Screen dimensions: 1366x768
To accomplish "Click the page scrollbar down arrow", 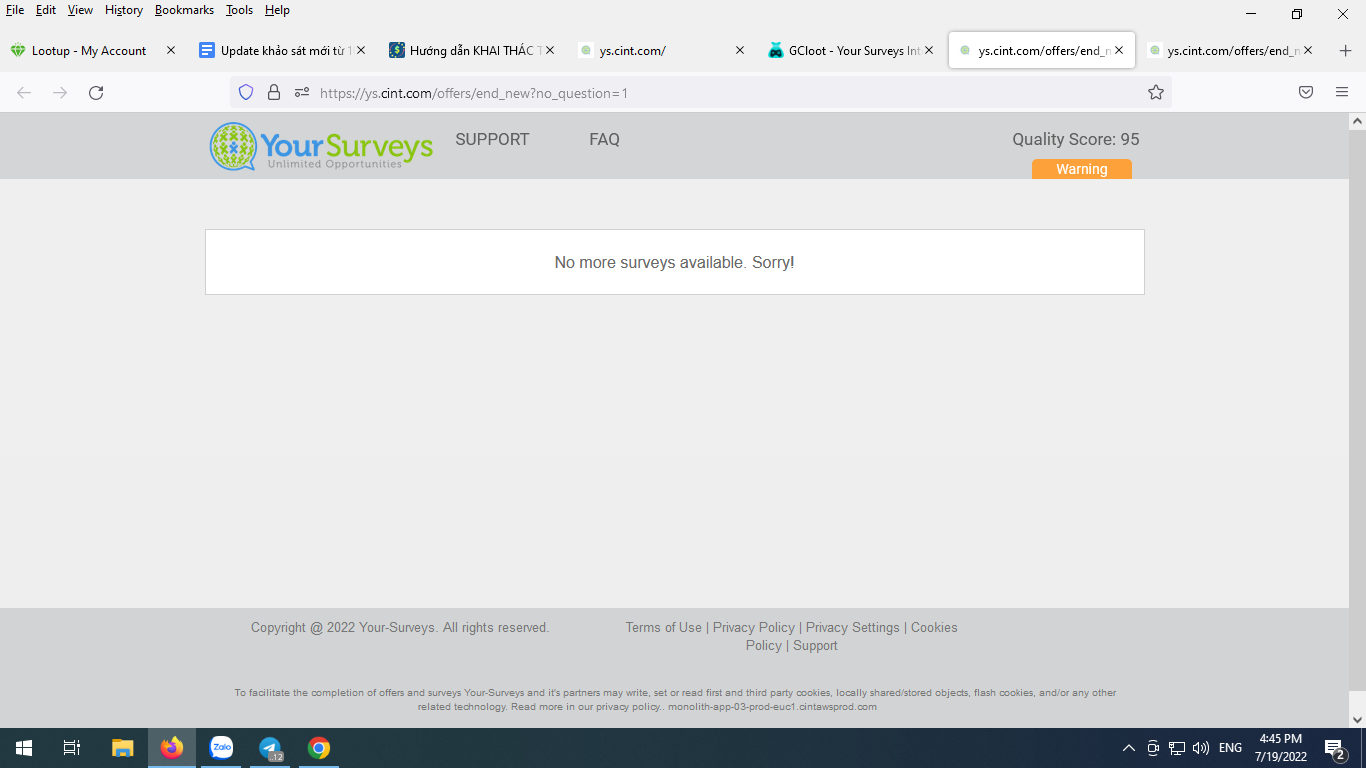I will (x=1357, y=719).
